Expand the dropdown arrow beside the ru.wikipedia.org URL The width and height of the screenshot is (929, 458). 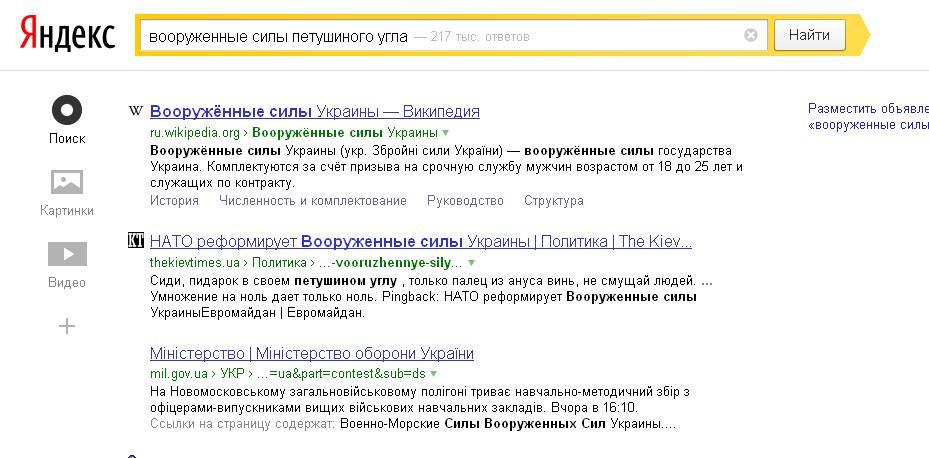click(x=446, y=133)
